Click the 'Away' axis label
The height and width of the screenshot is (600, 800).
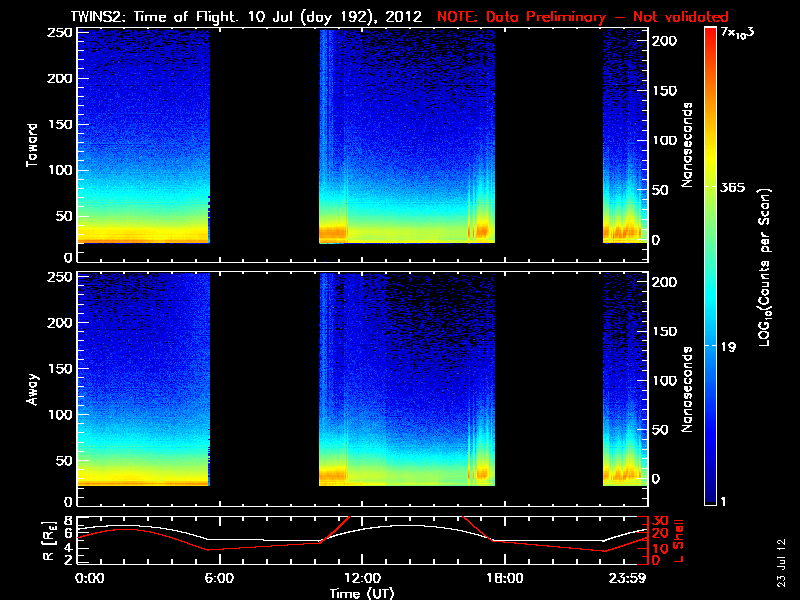click(32, 389)
